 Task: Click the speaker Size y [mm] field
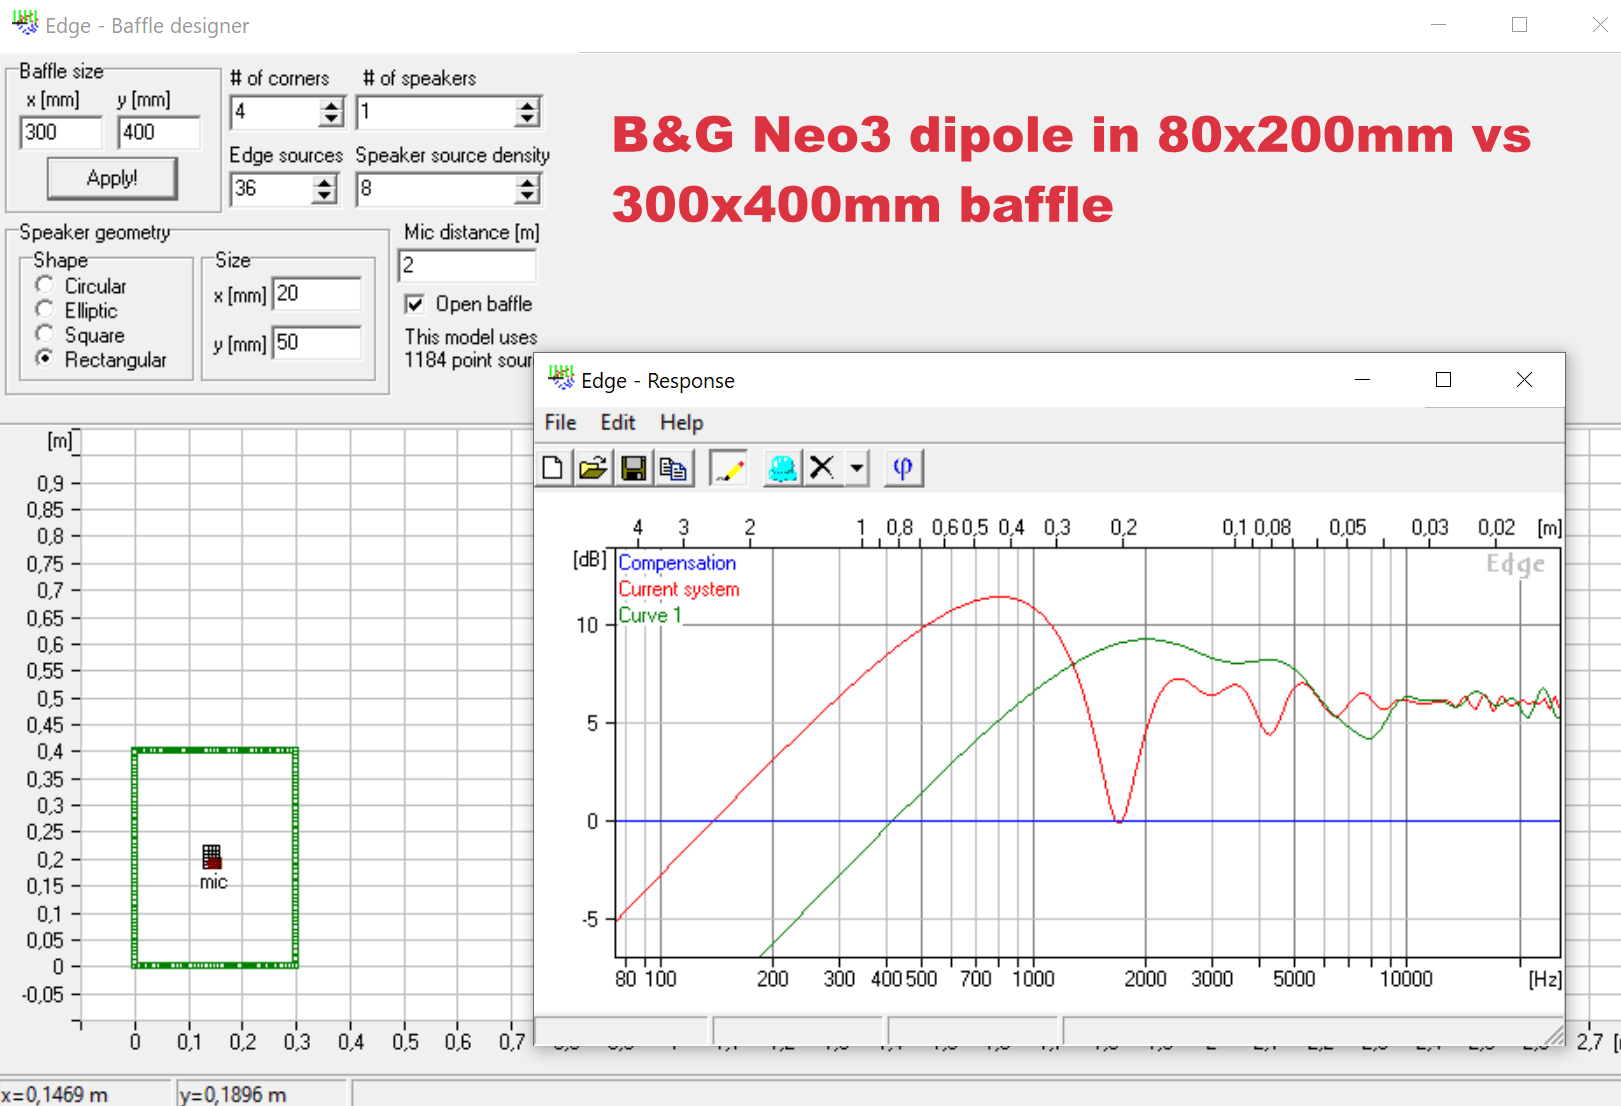316,343
